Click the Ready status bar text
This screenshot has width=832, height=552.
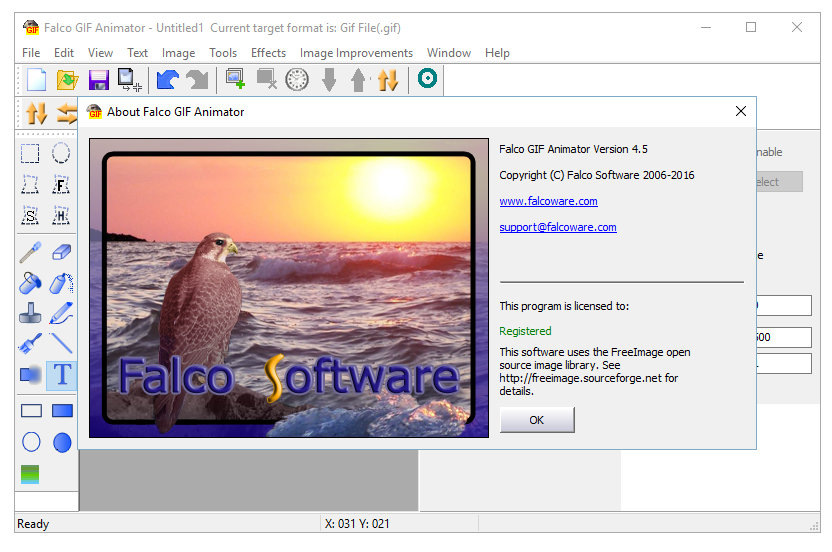(x=33, y=524)
